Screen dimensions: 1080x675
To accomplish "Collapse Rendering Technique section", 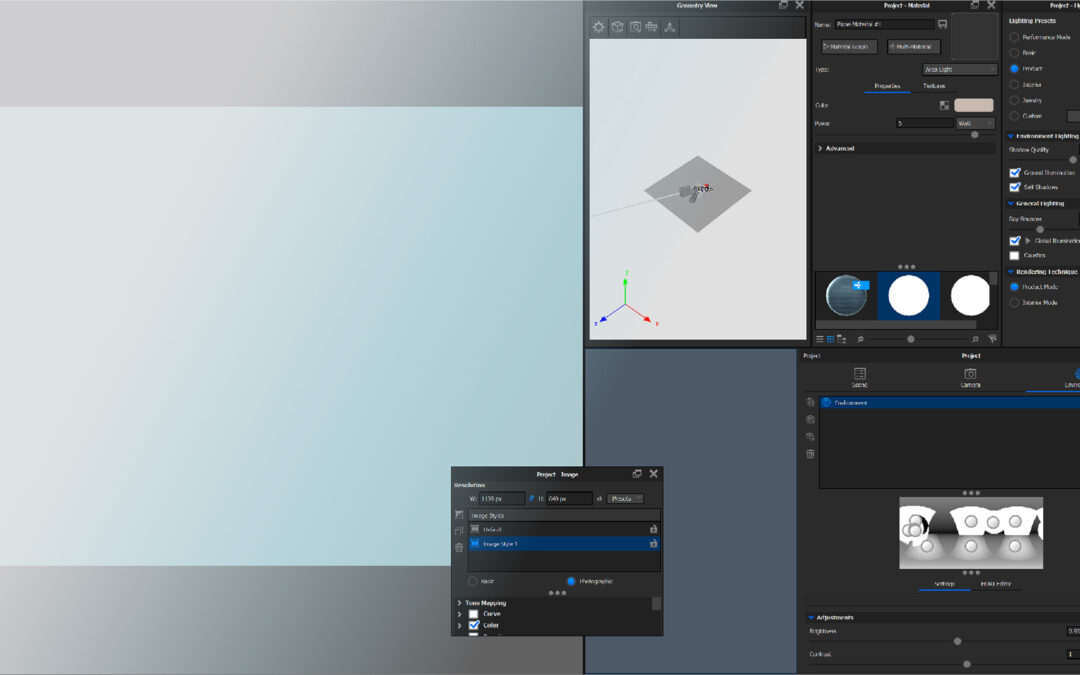I will pyautogui.click(x=1011, y=272).
